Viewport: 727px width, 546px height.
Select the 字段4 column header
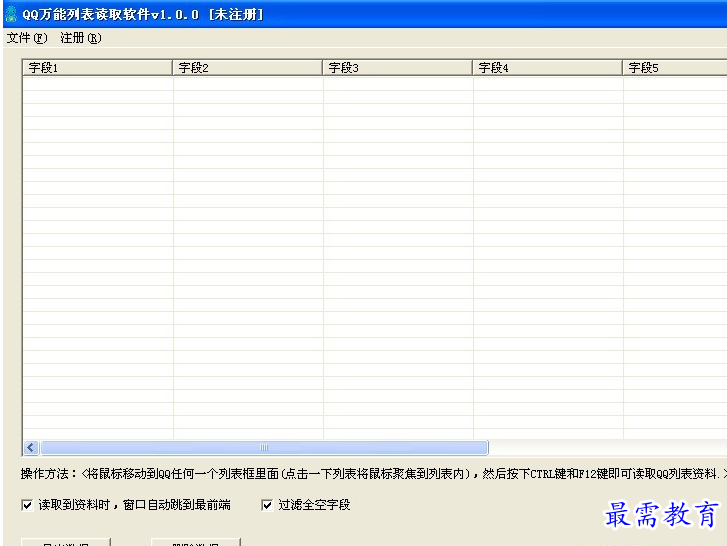pos(547,68)
